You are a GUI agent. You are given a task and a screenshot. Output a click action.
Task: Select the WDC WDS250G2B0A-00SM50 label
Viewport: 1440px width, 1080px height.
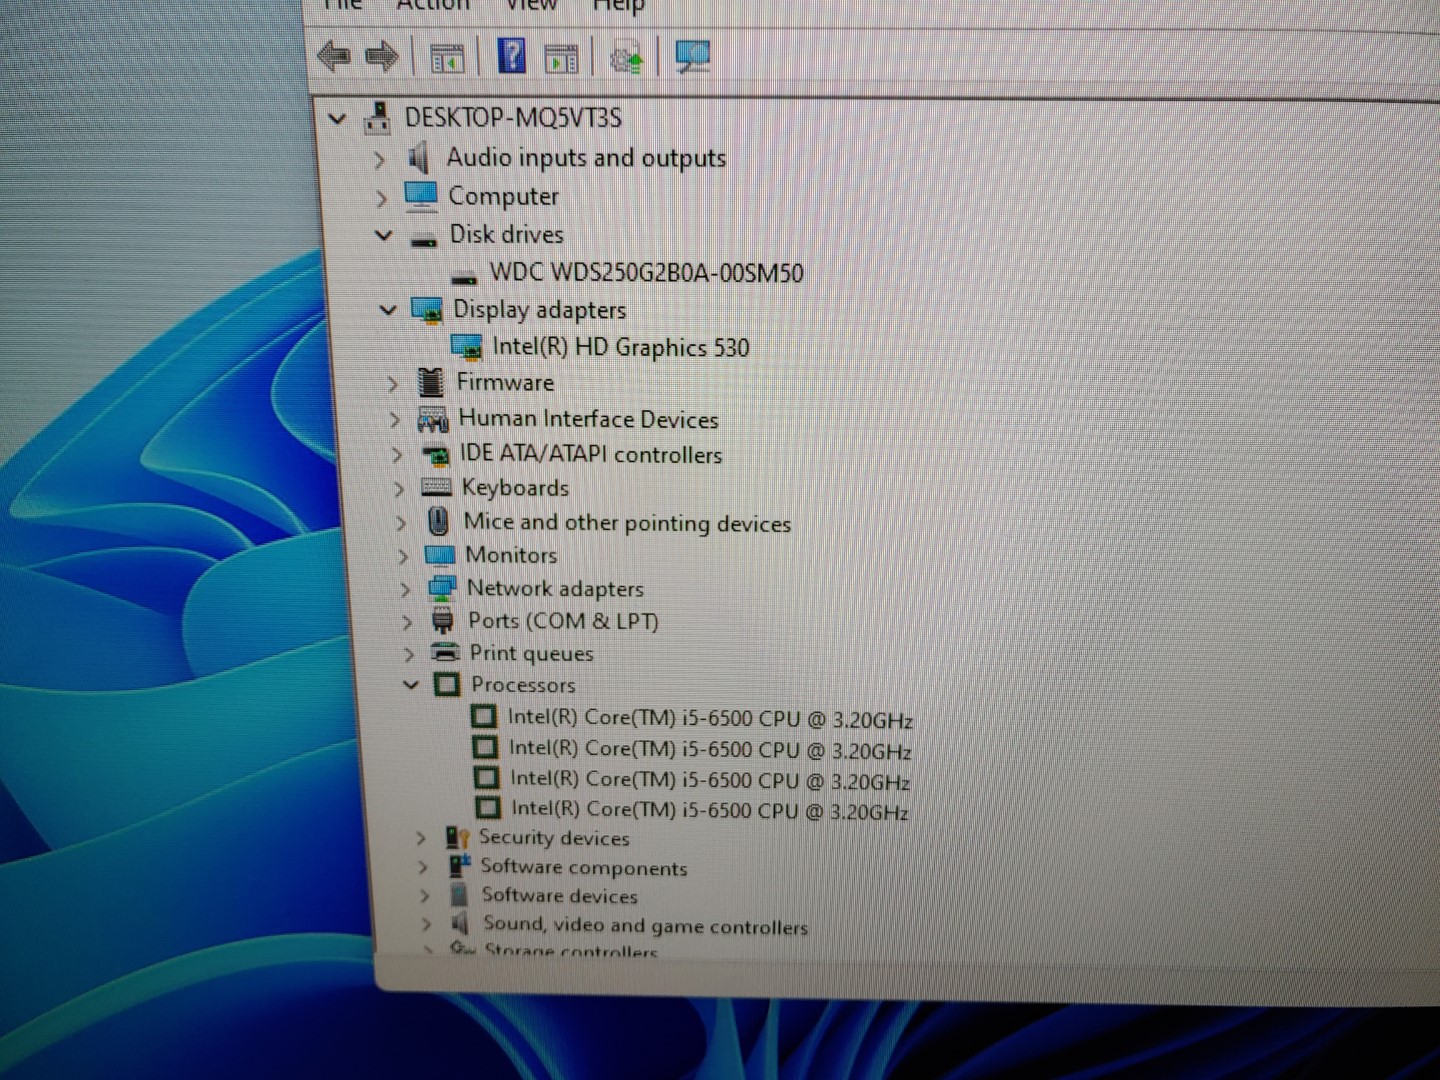[x=646, y=273]
